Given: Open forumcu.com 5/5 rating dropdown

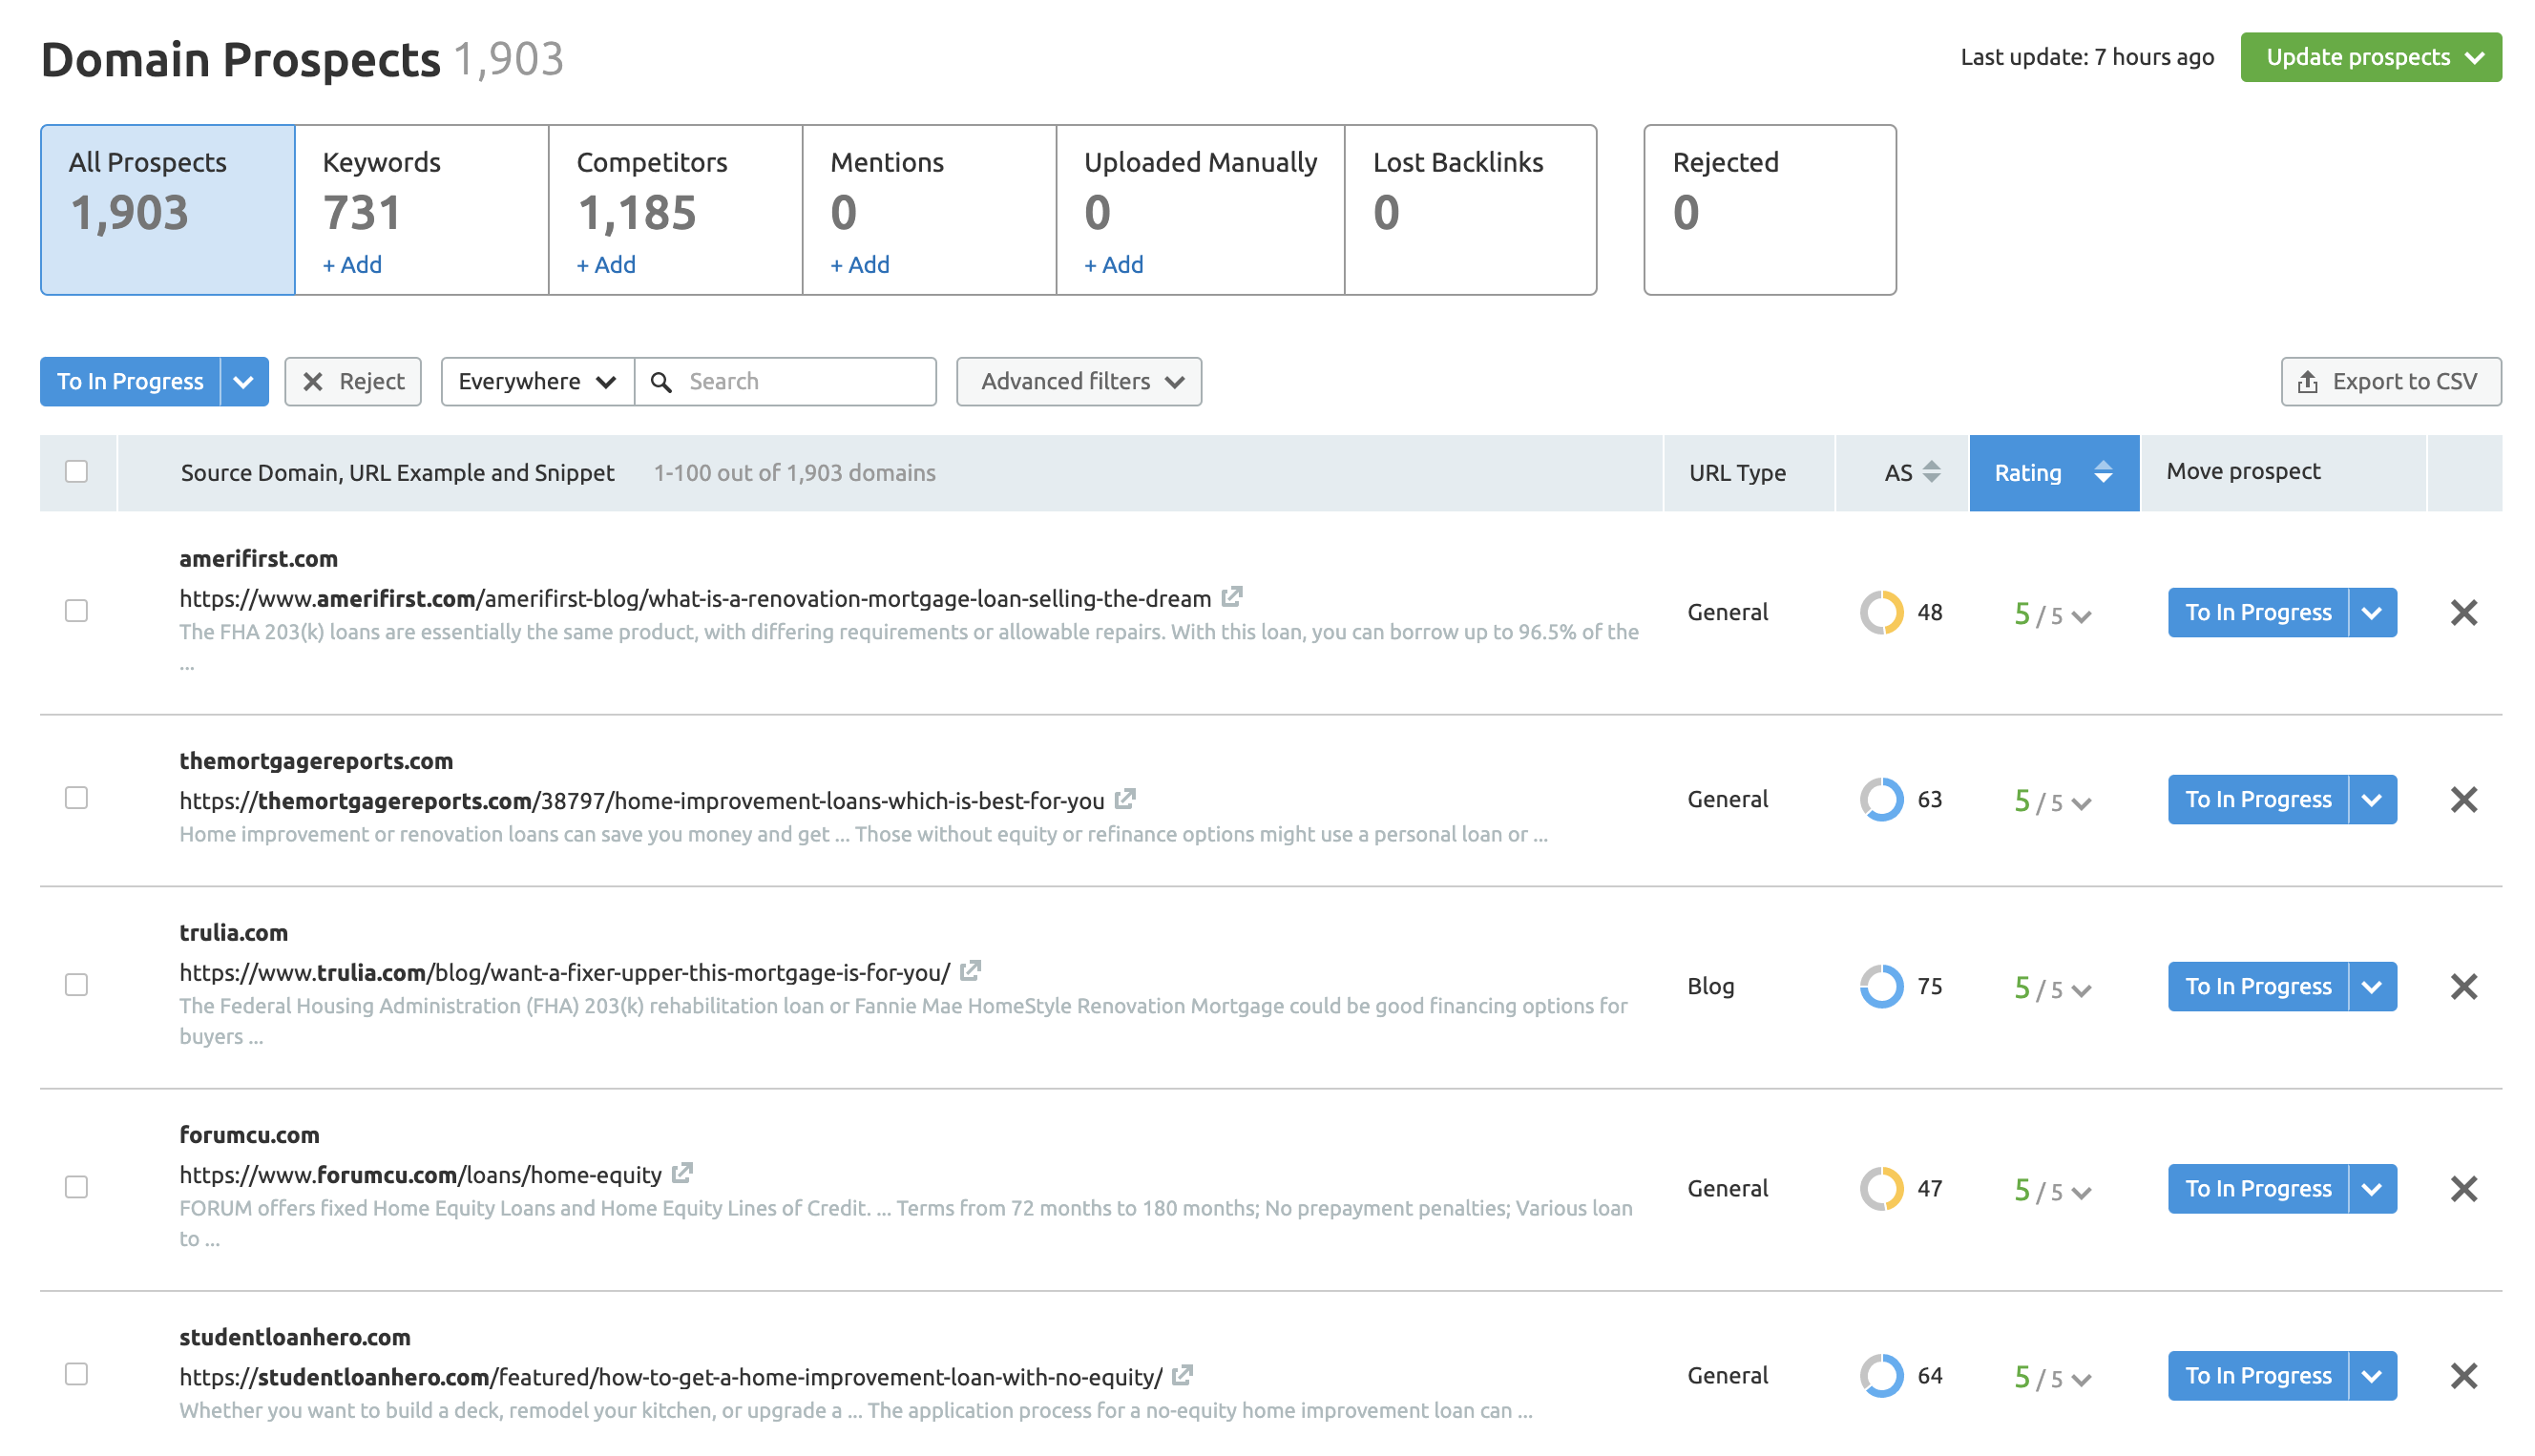Looking at the screenshot, I should click(2052, 1189).
